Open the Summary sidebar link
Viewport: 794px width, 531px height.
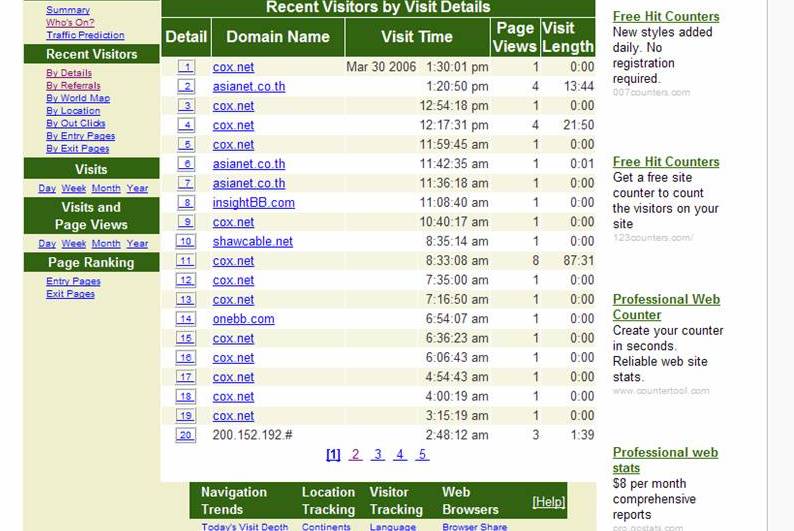68,10
